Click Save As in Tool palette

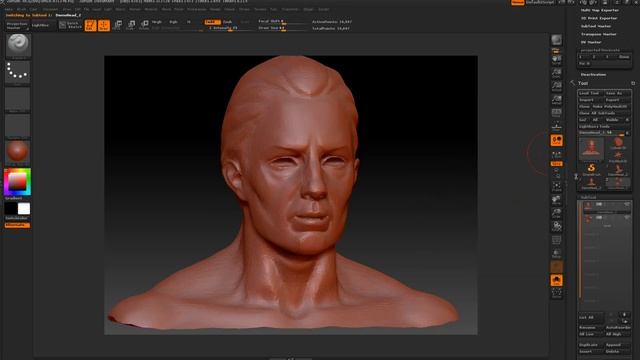tap(617, 93)
